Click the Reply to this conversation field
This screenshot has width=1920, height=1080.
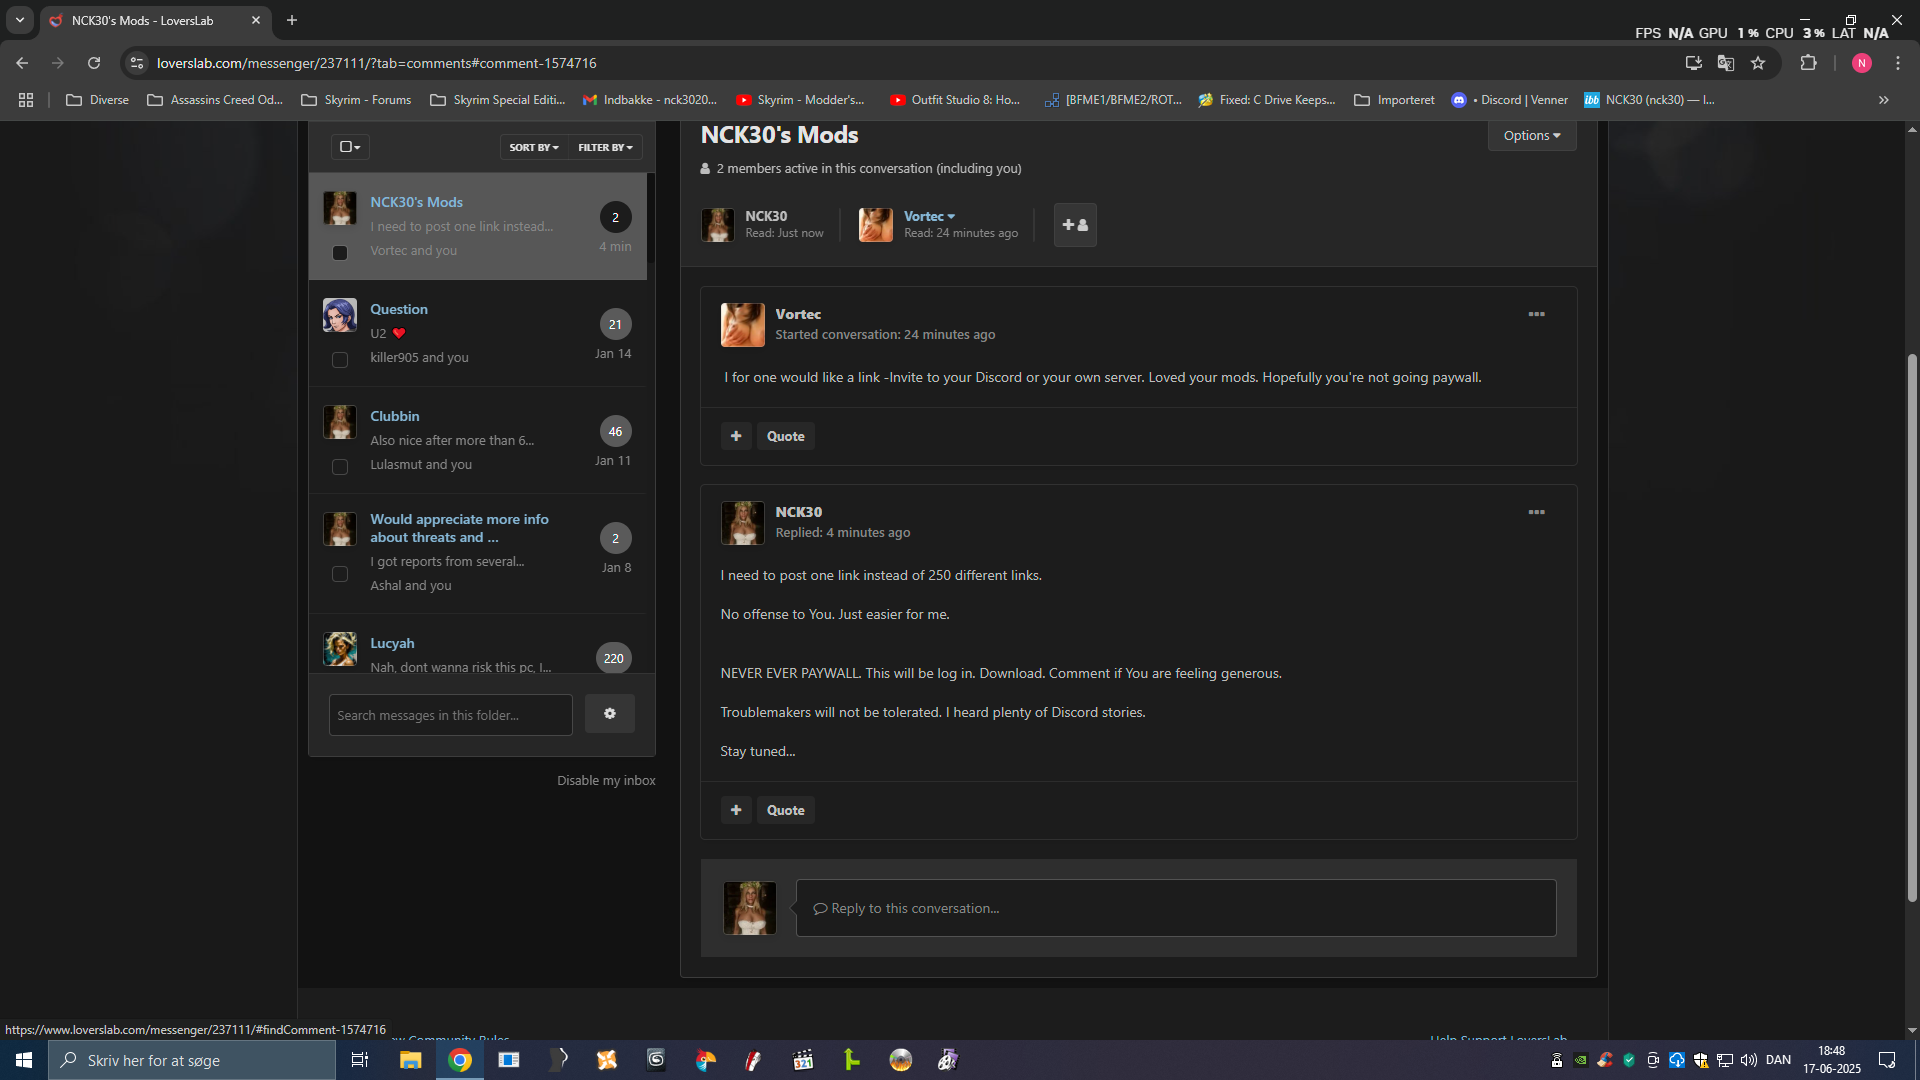pyautogui.click(x=1176, y=908)
